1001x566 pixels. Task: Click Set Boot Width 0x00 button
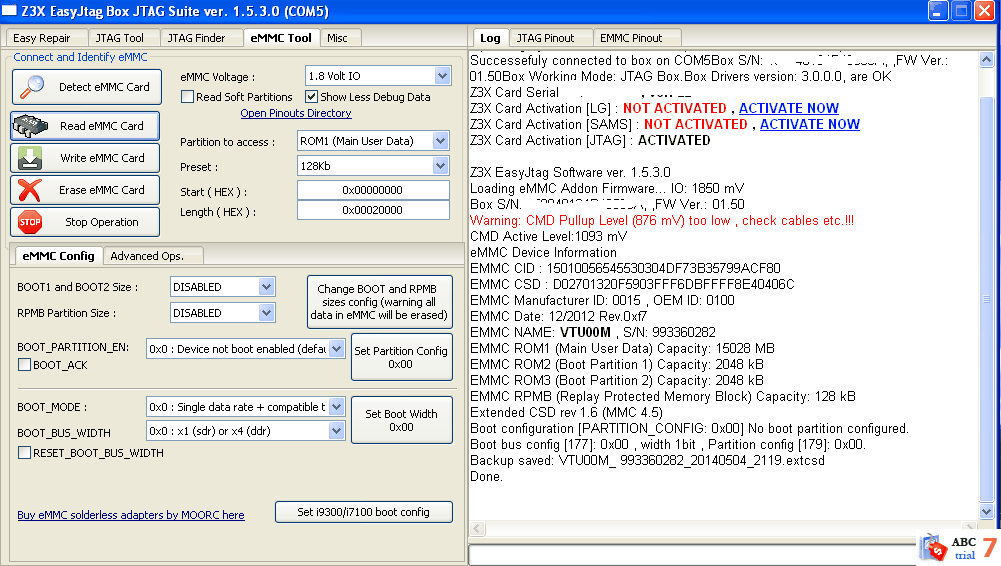point(401,421)
